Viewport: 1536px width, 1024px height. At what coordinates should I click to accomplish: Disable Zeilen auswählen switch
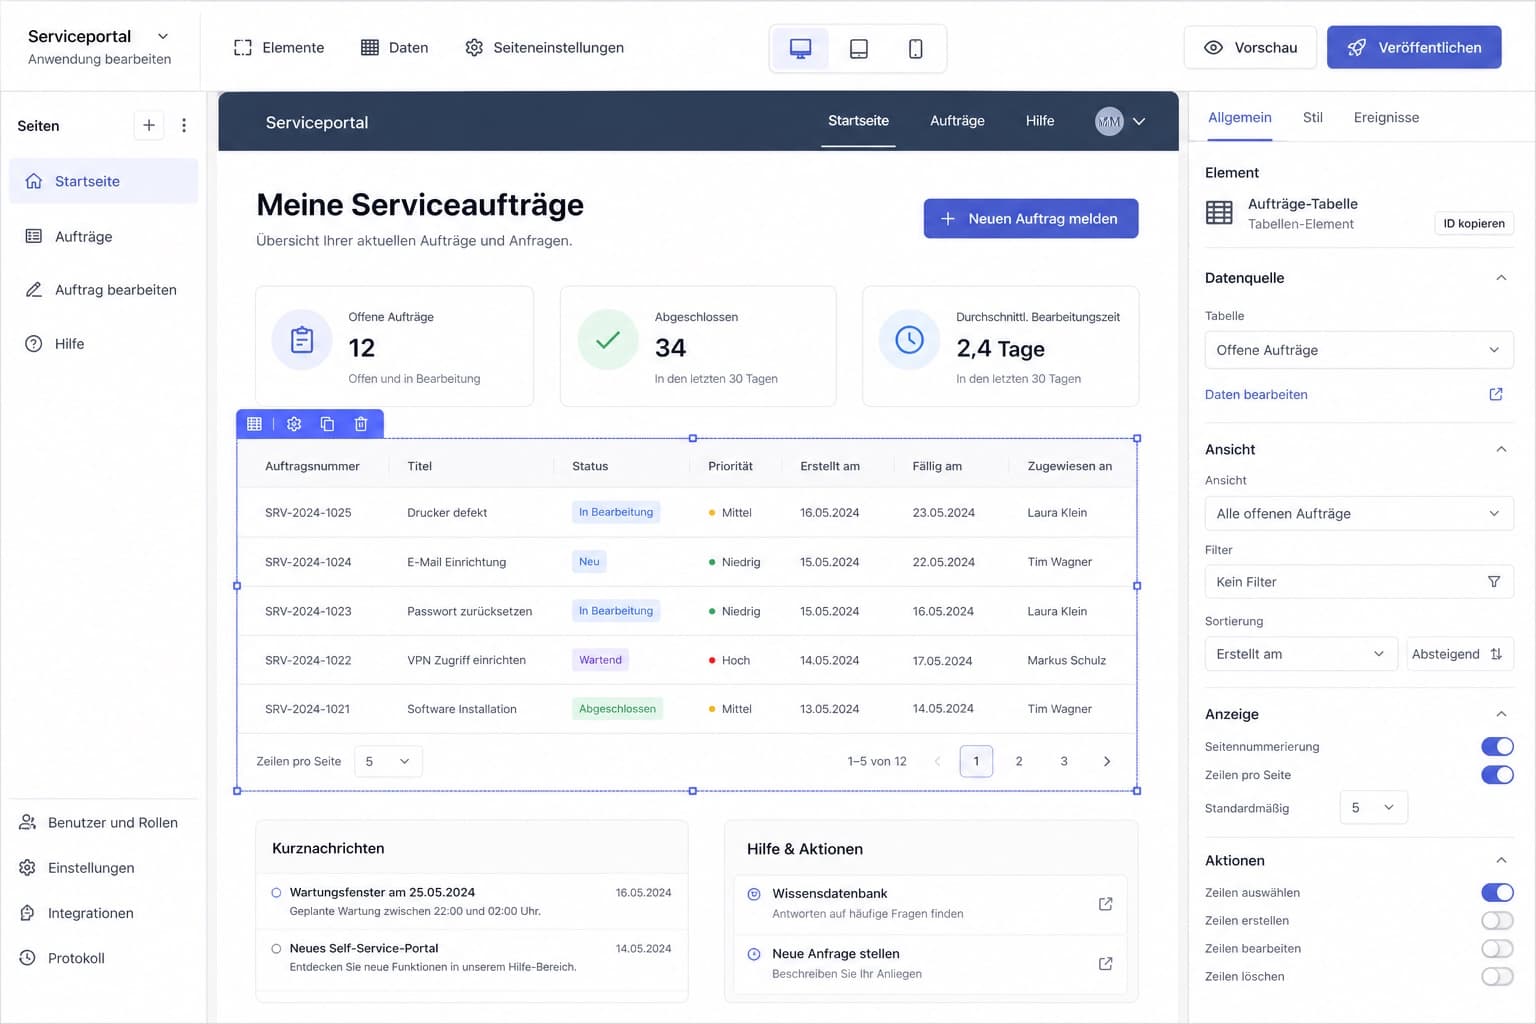coord(1497,892)
